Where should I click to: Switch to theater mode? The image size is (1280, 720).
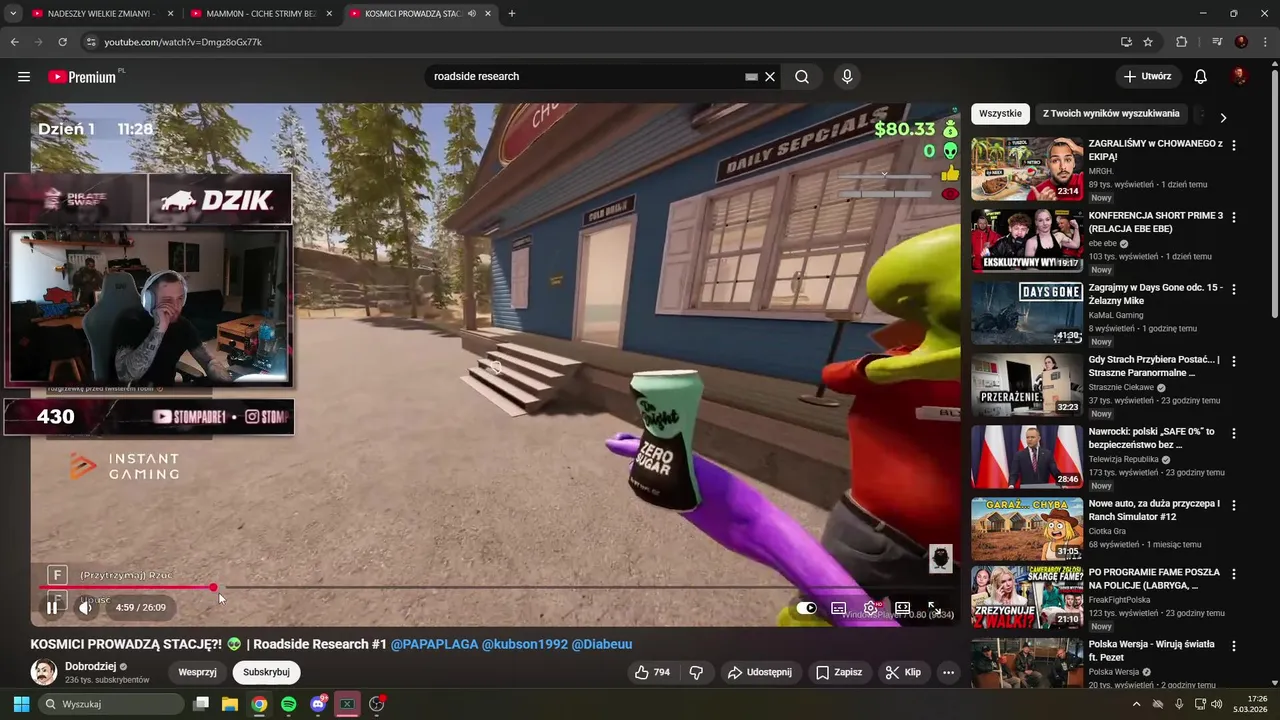(x=903, y=608)
